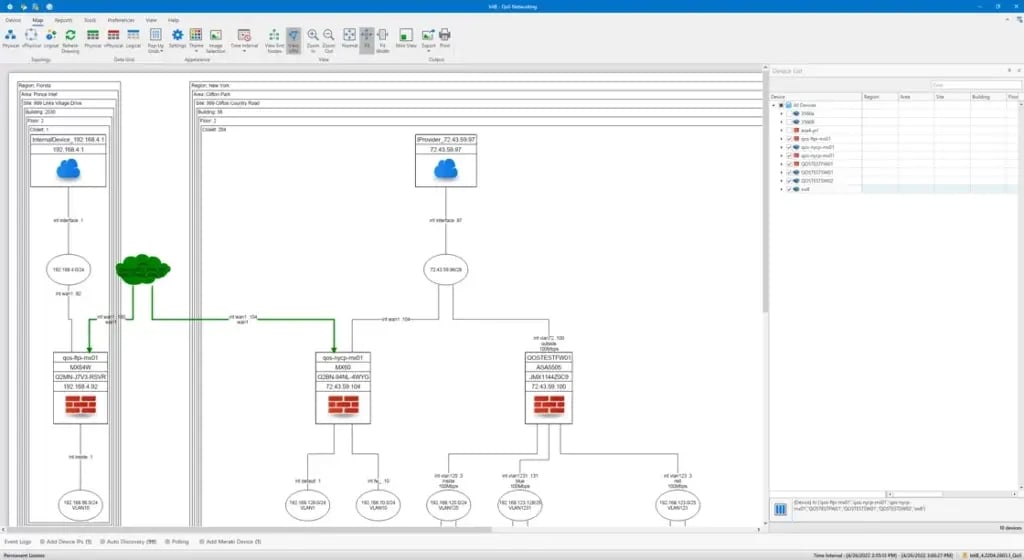The width and height of the screenshot is (1024, 560).
Task: Uncheck the qos-ftpi-mx01 device checkbox
Action: pos(788,139)
